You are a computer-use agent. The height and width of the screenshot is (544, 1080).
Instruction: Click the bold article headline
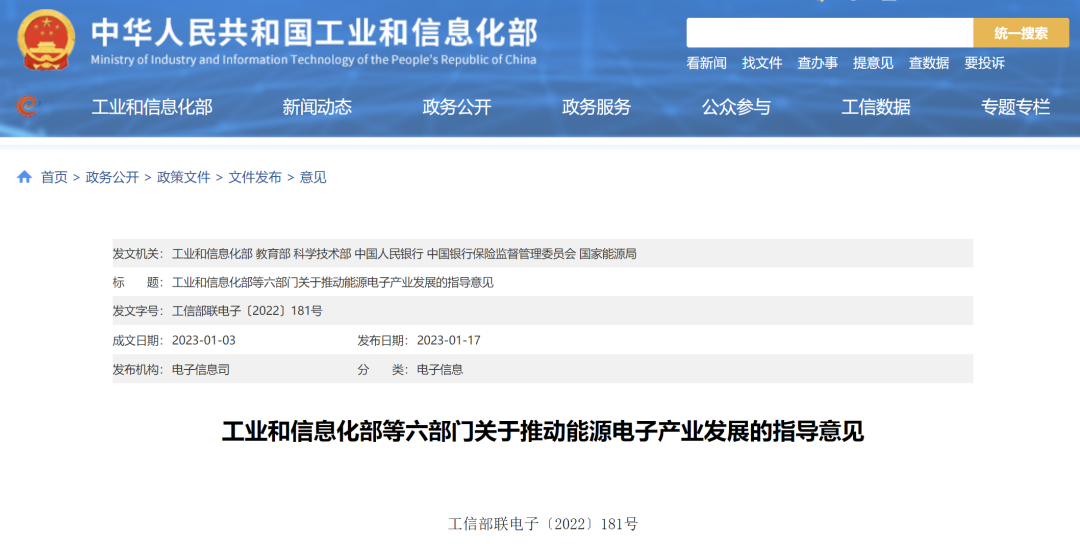[543, 432]
